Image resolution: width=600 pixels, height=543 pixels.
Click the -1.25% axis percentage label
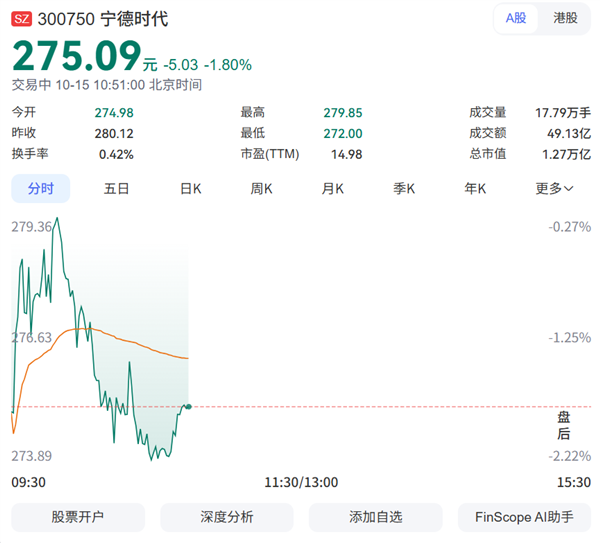570,338
